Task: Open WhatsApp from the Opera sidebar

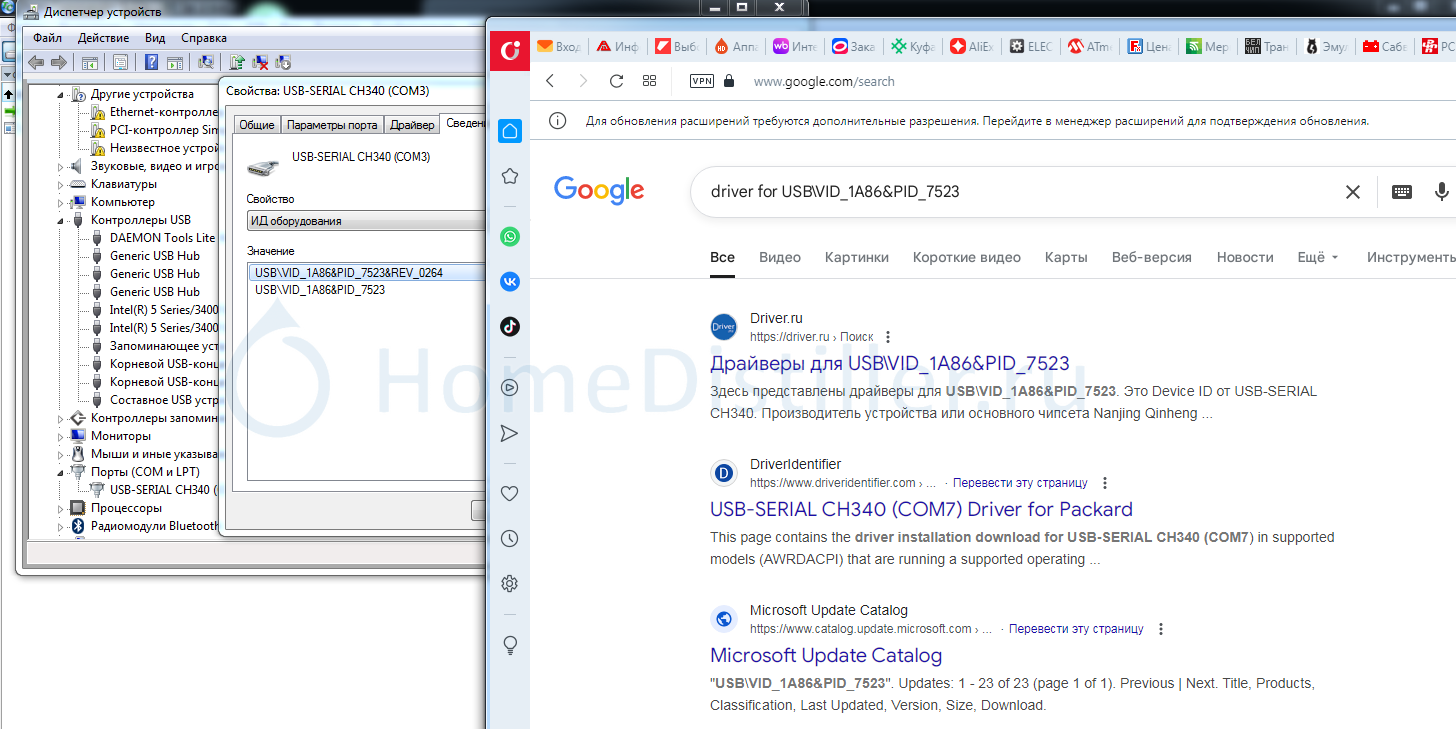Action: [510, 237]
